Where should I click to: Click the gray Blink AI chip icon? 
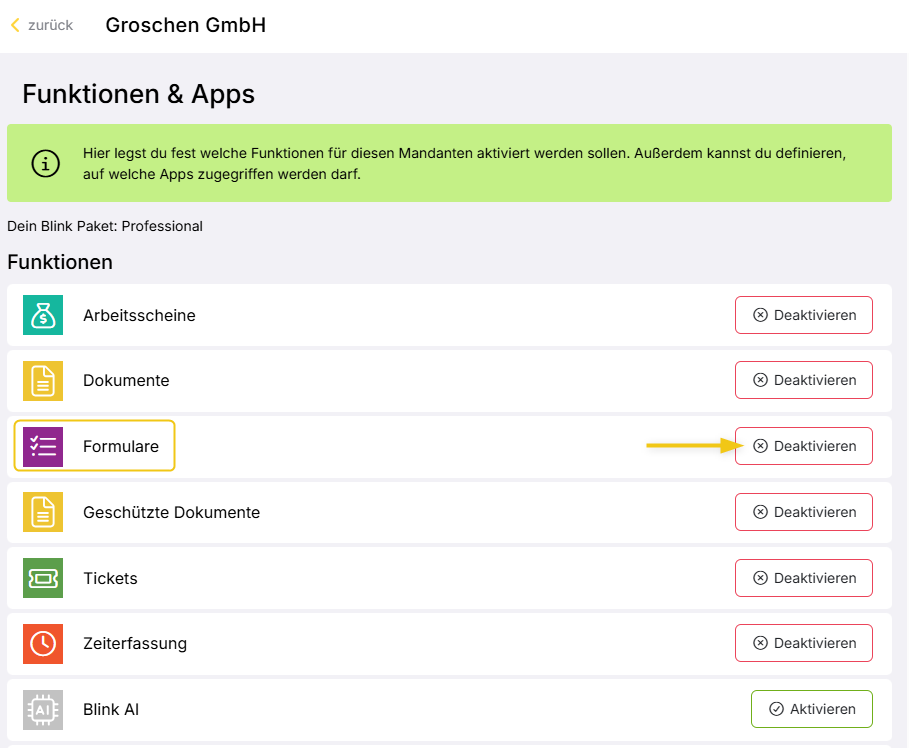43,709
